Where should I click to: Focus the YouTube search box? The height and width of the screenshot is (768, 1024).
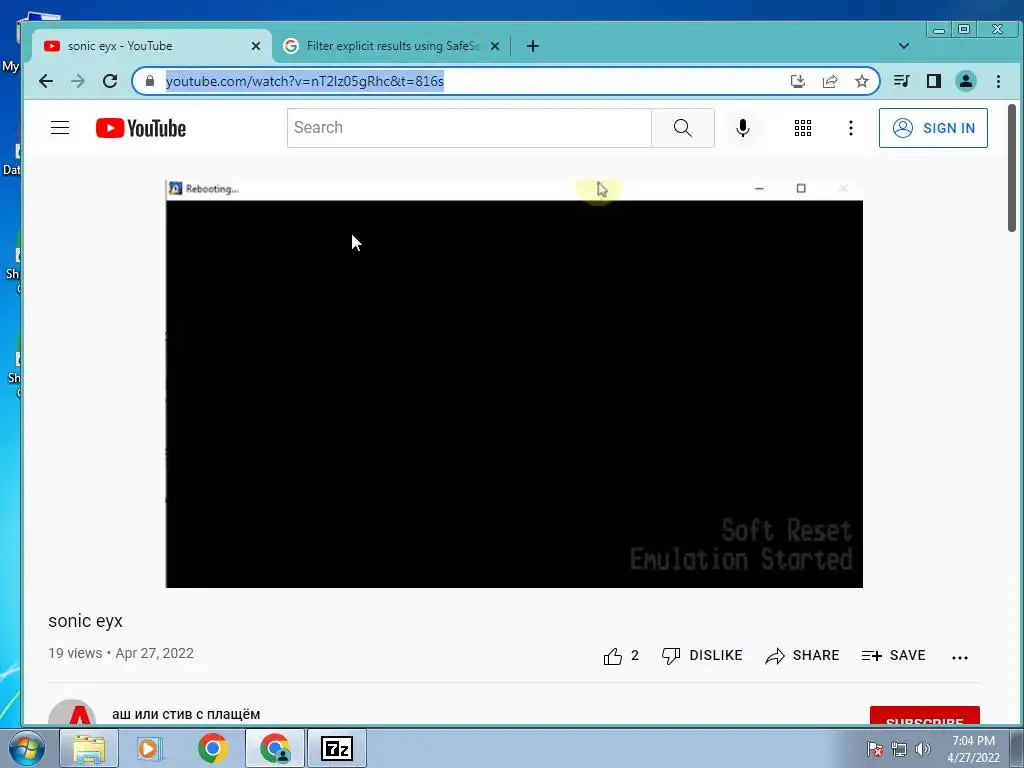[469, 127]
